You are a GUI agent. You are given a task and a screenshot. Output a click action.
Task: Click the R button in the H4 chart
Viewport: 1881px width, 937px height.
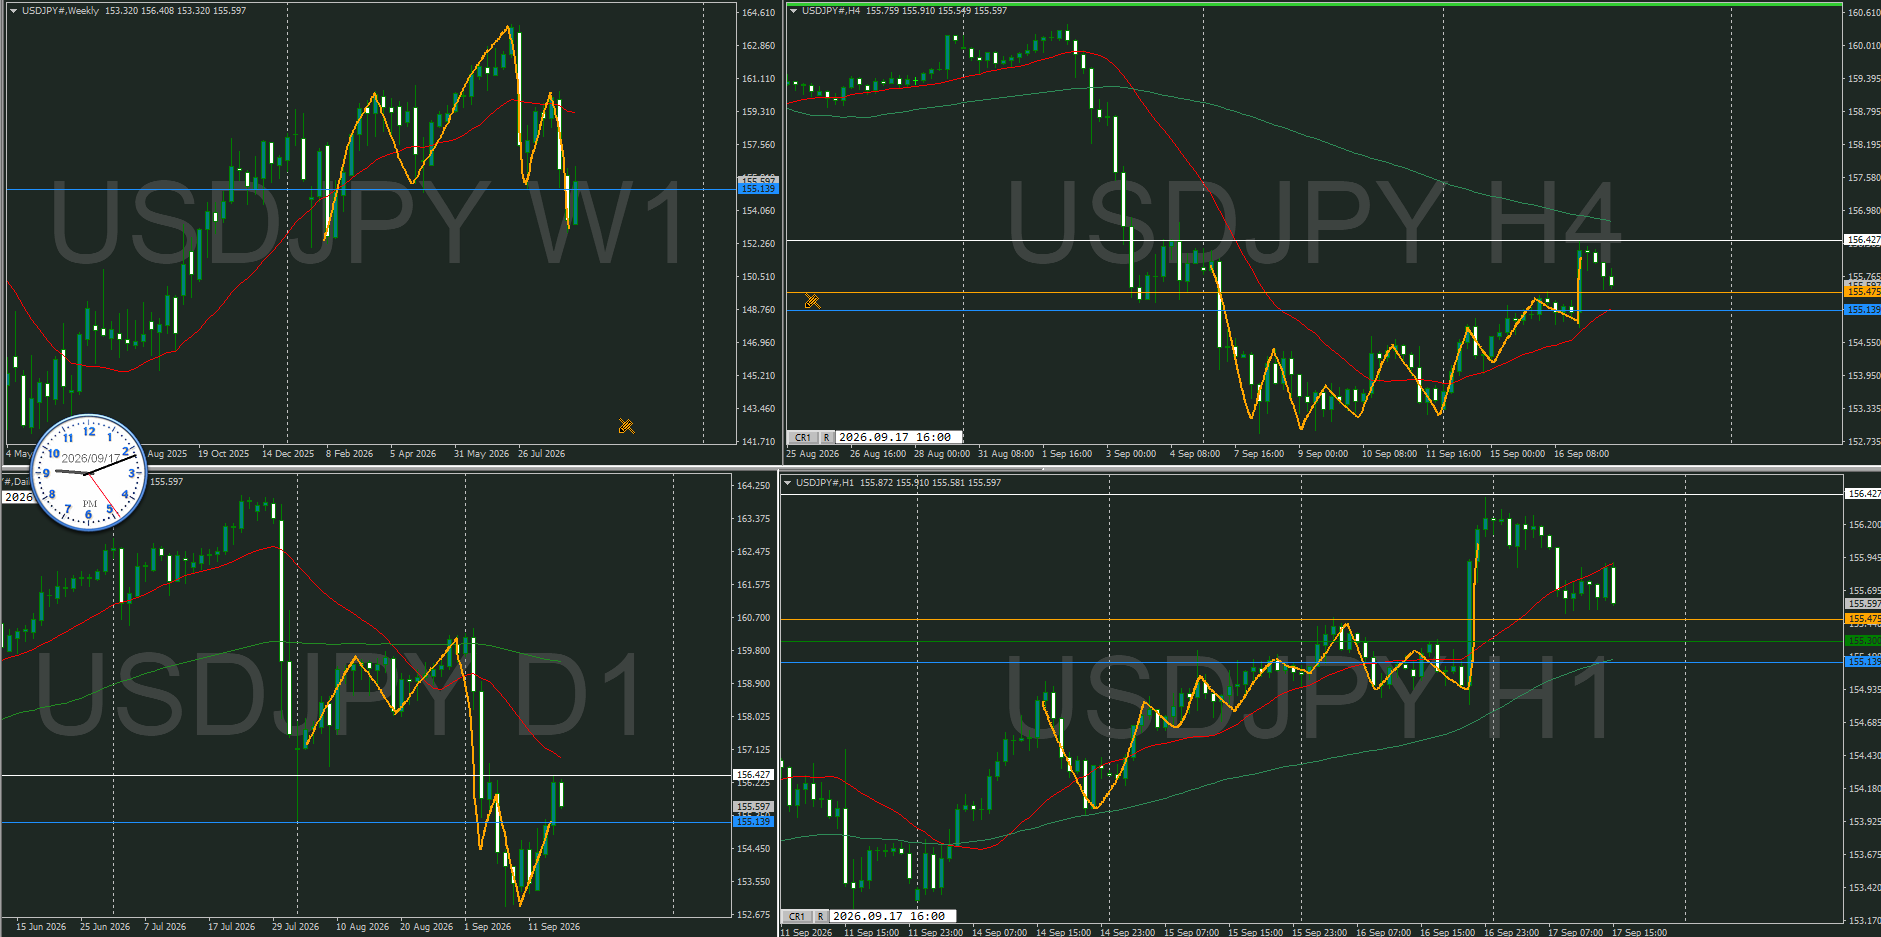click(826, 438)
